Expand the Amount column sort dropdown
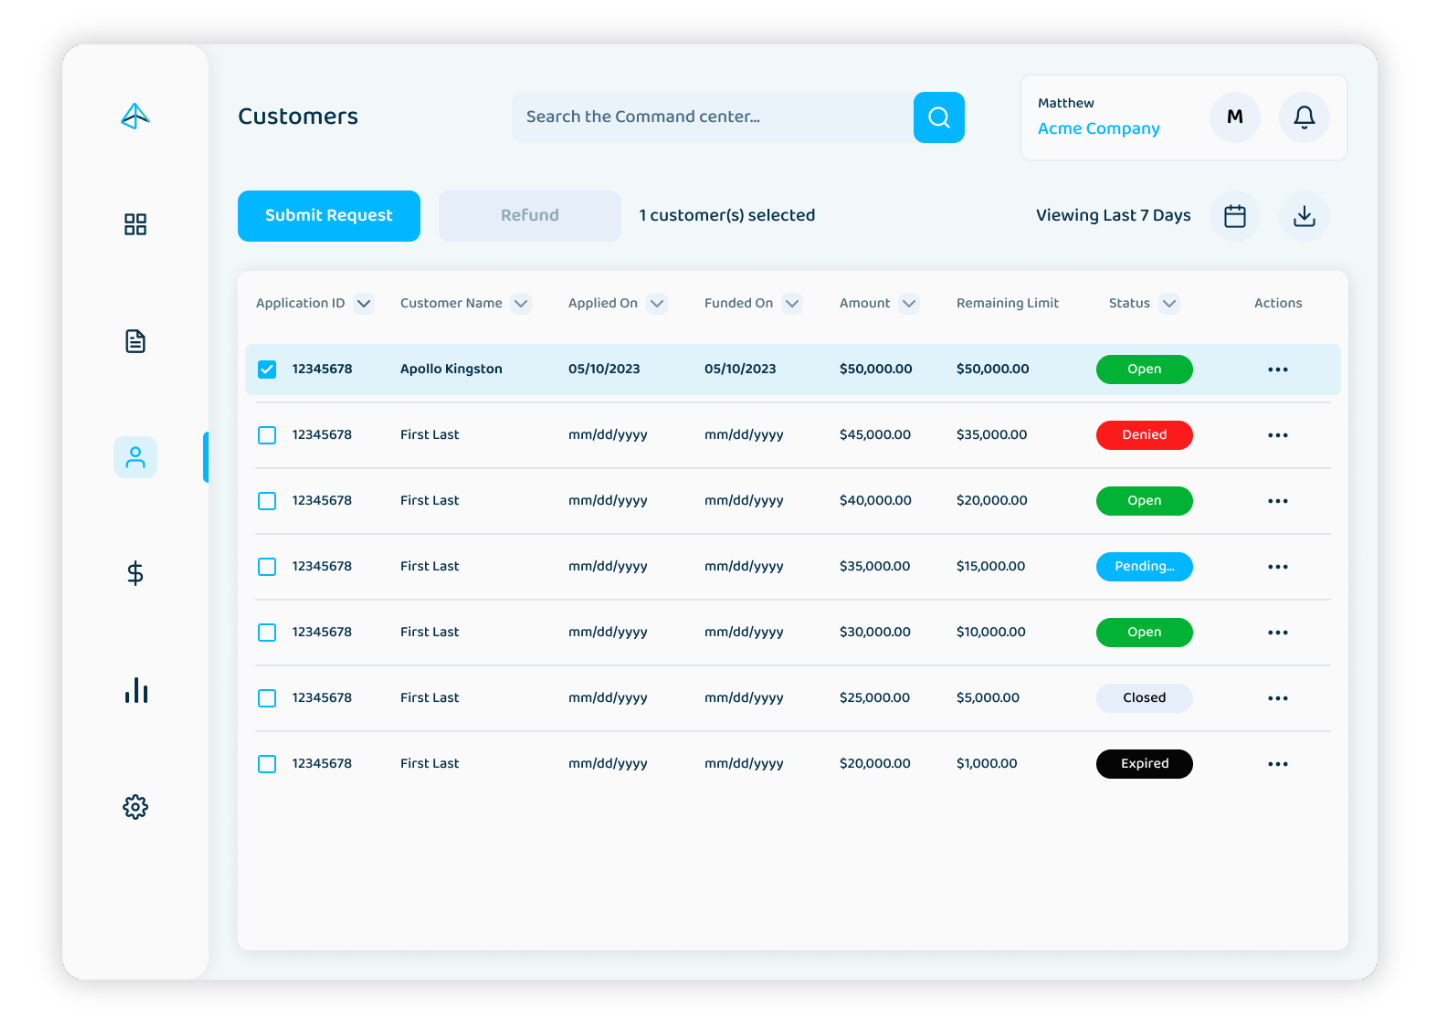Viewport: 1440px width, 1024px height. pos(908,304)
